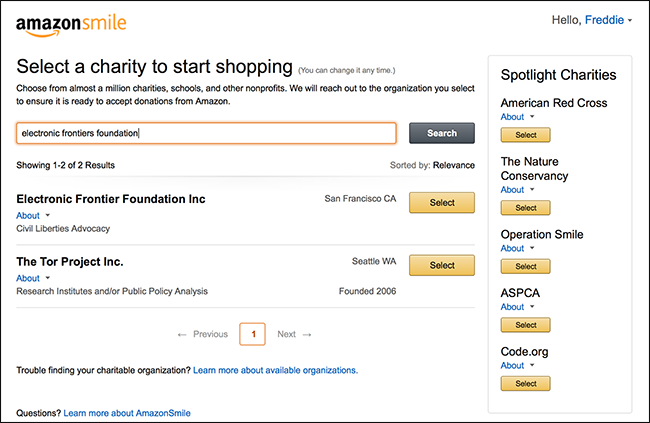Go to the Next results page

coord(294,334)
